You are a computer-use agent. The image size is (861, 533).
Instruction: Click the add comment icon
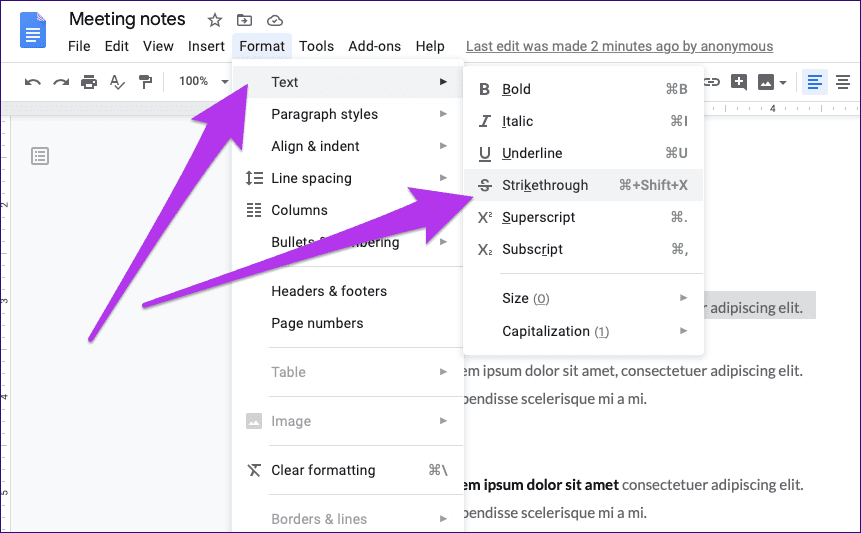tap(739, 82)
